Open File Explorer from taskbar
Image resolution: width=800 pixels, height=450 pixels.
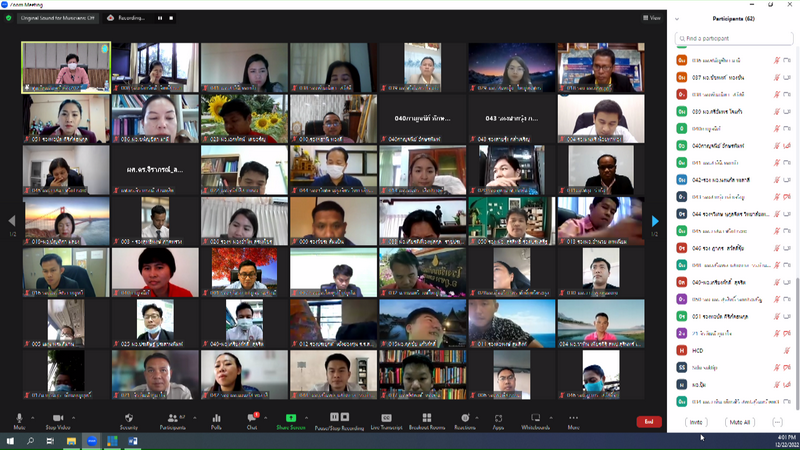(x=71, y=441)
